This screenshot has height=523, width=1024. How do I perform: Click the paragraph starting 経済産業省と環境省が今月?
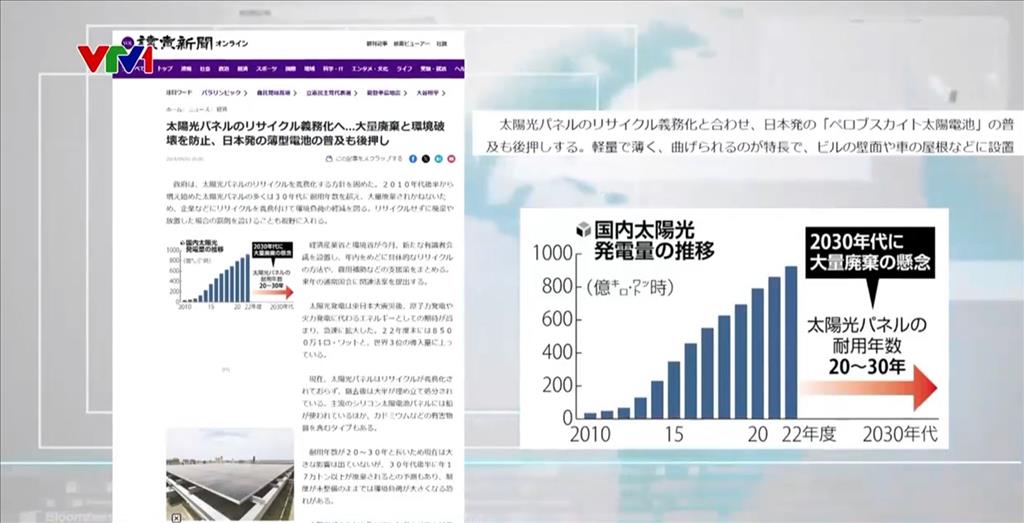(378, 262)
